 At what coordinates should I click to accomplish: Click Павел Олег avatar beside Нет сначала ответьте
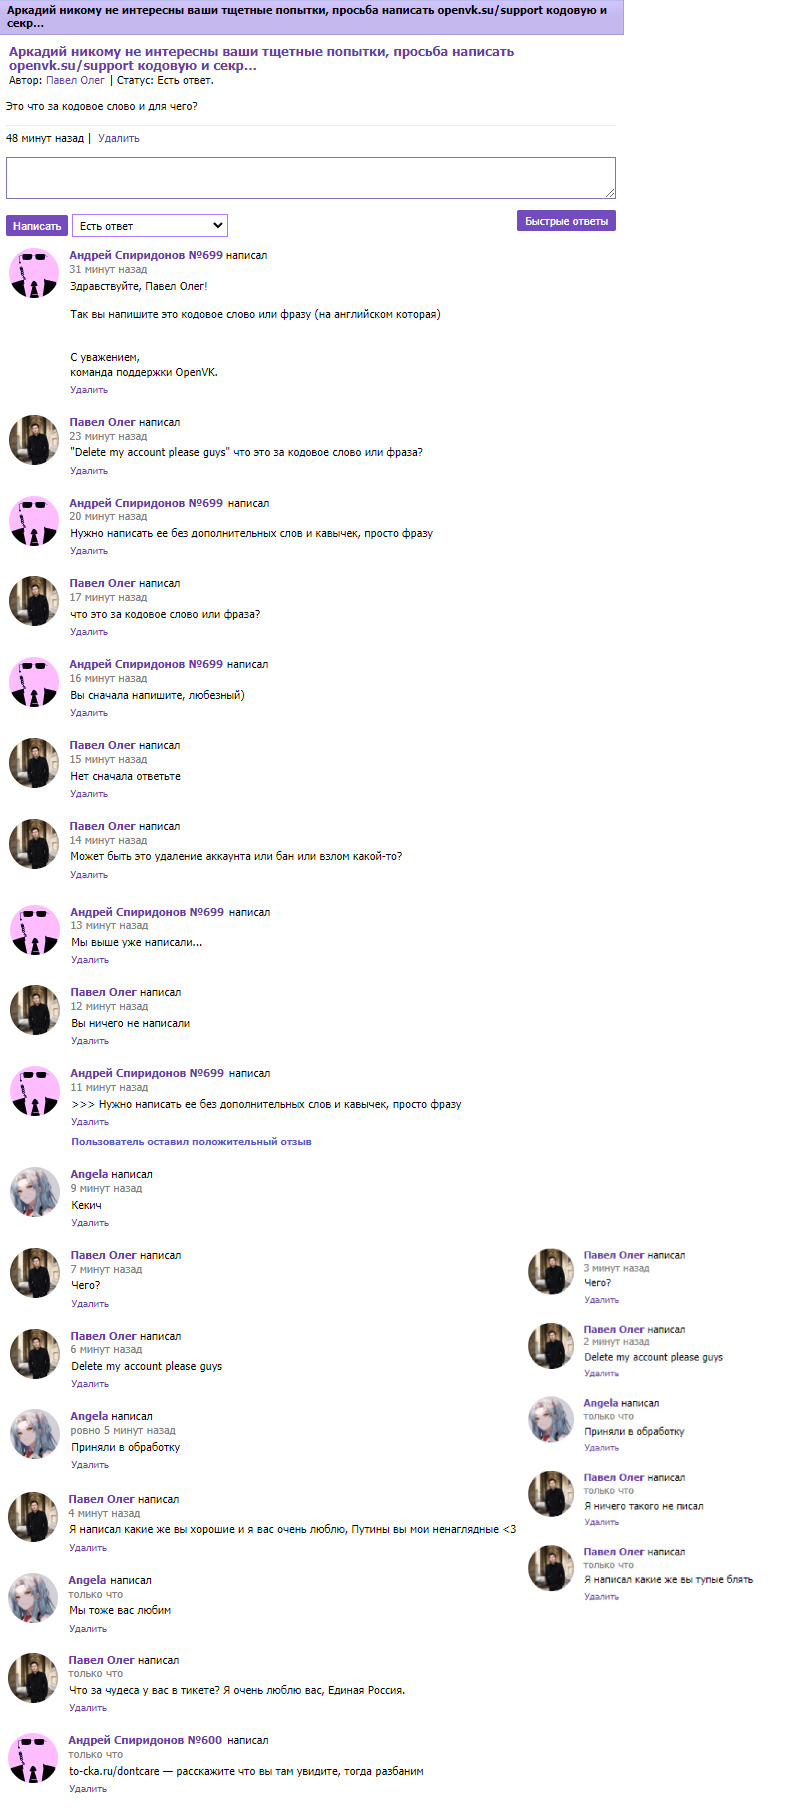pyautogui.click(x=34, y=763)
